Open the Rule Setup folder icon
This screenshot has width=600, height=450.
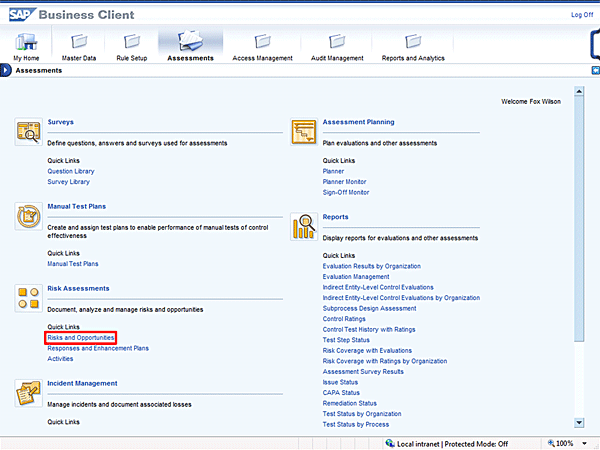click(x=132, y=41)
